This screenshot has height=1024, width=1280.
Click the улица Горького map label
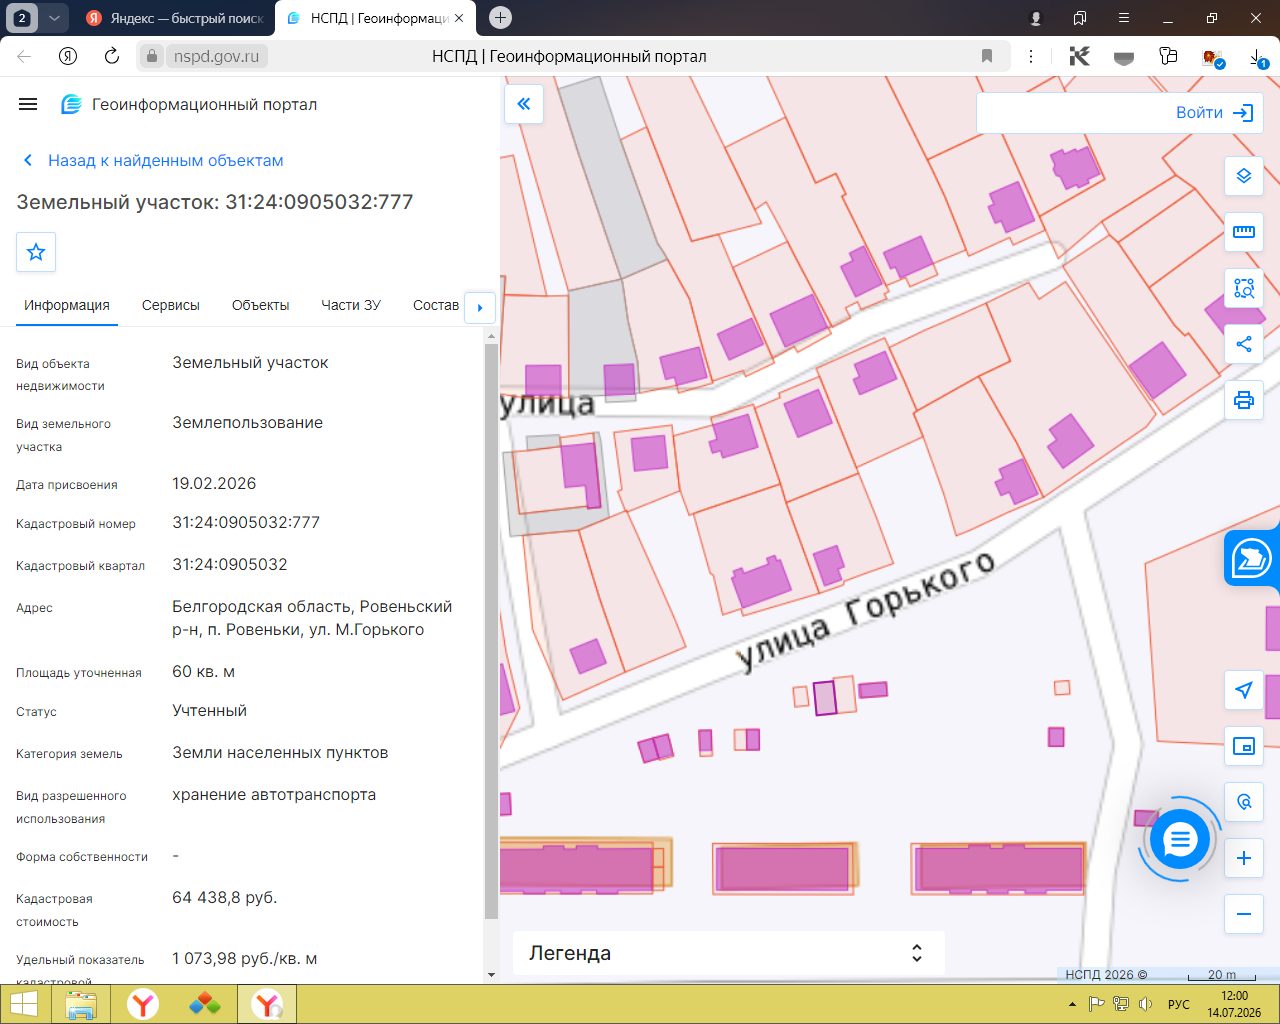click(866, 610)
